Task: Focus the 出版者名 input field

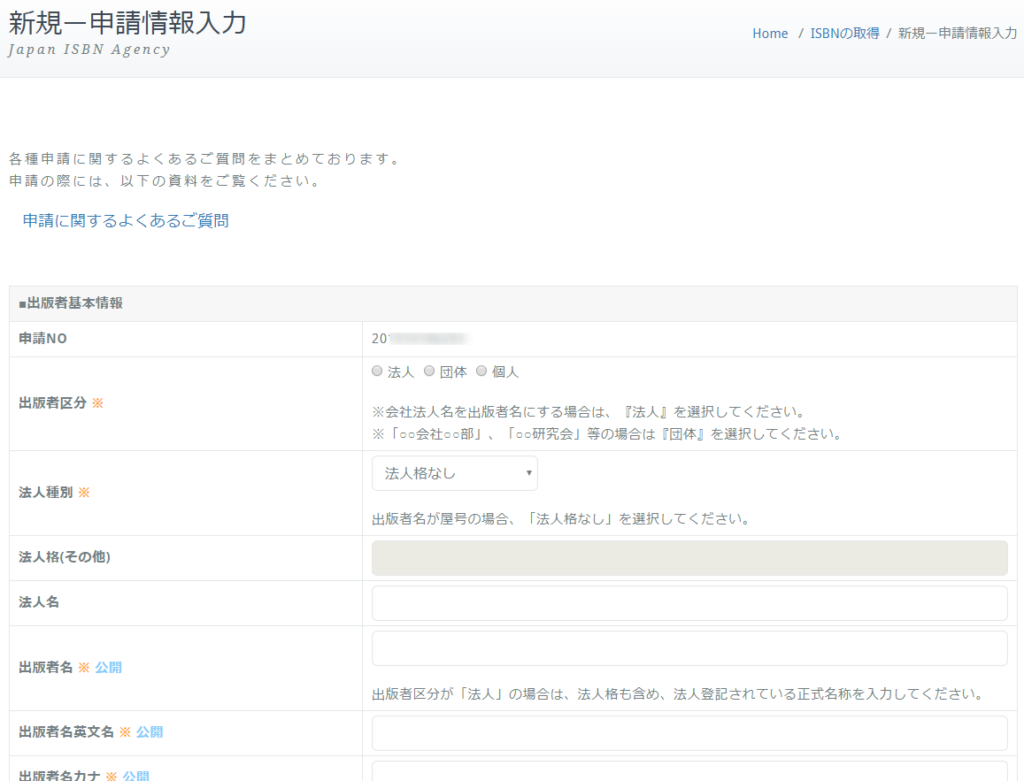Action: (x=690, y=648)
